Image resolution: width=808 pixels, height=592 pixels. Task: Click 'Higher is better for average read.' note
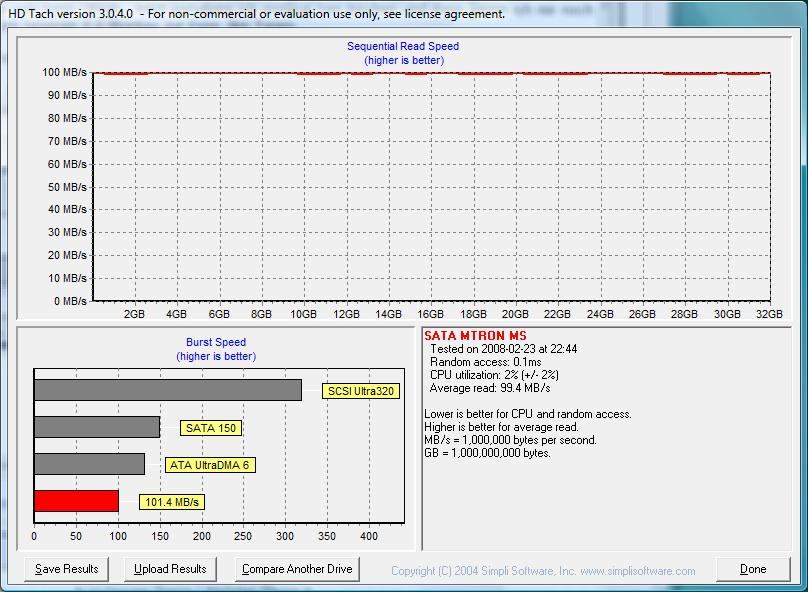(501, 427)
